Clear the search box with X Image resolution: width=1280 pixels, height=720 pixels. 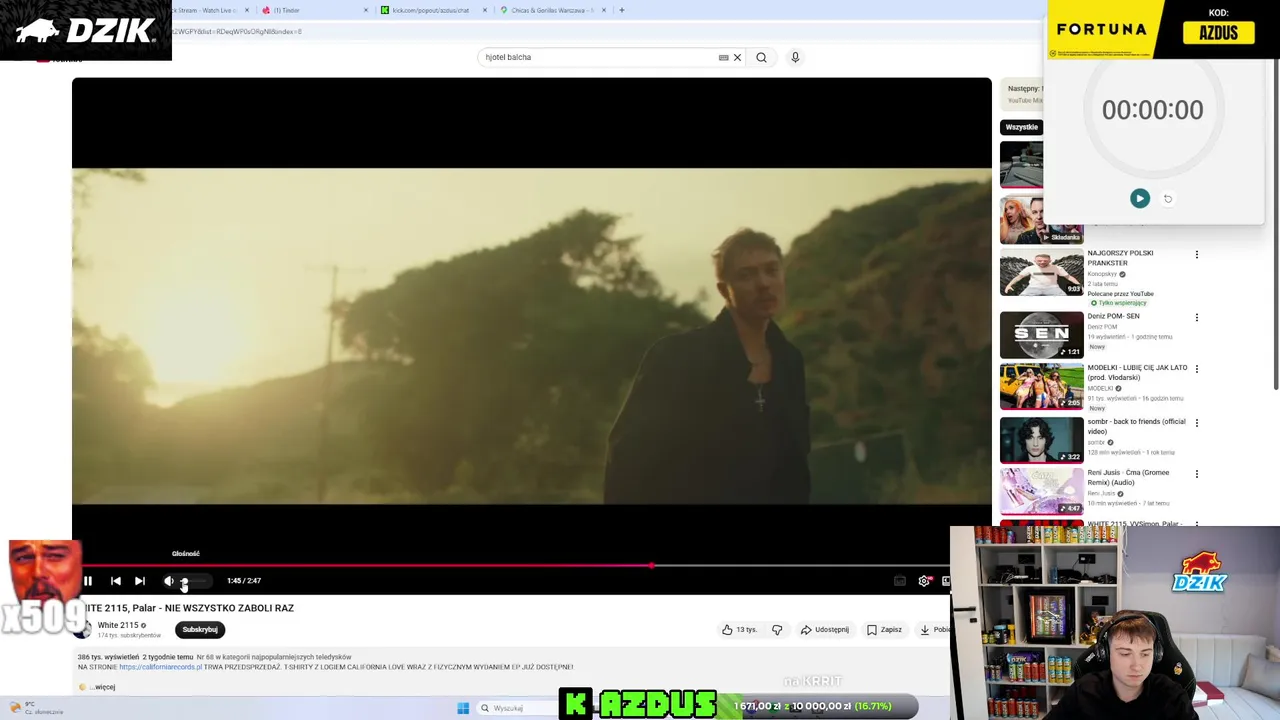pyautogui.click(x=738, y=57)
